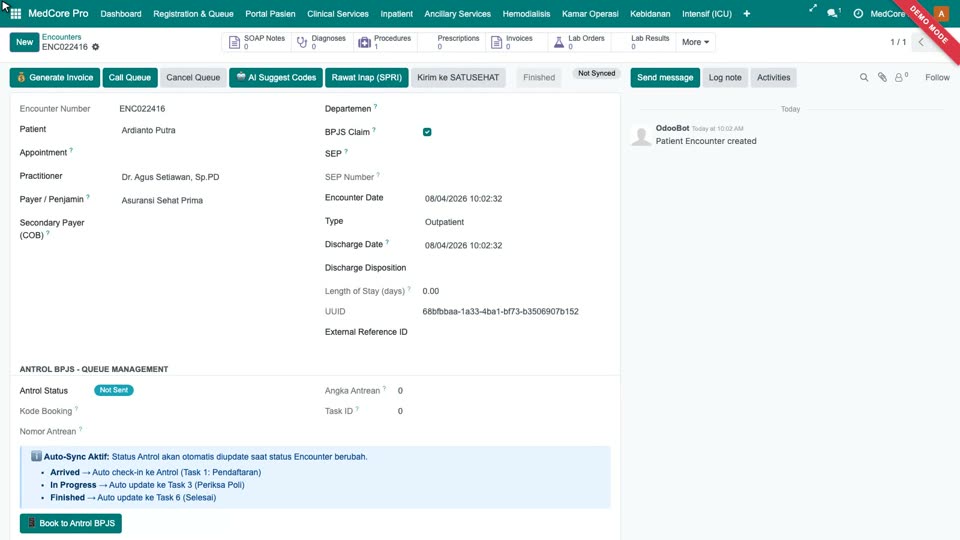Click the Appointment field help mark
Image resolution: width=960 pixels, height=540 pixels.
(x=71, y=149)
